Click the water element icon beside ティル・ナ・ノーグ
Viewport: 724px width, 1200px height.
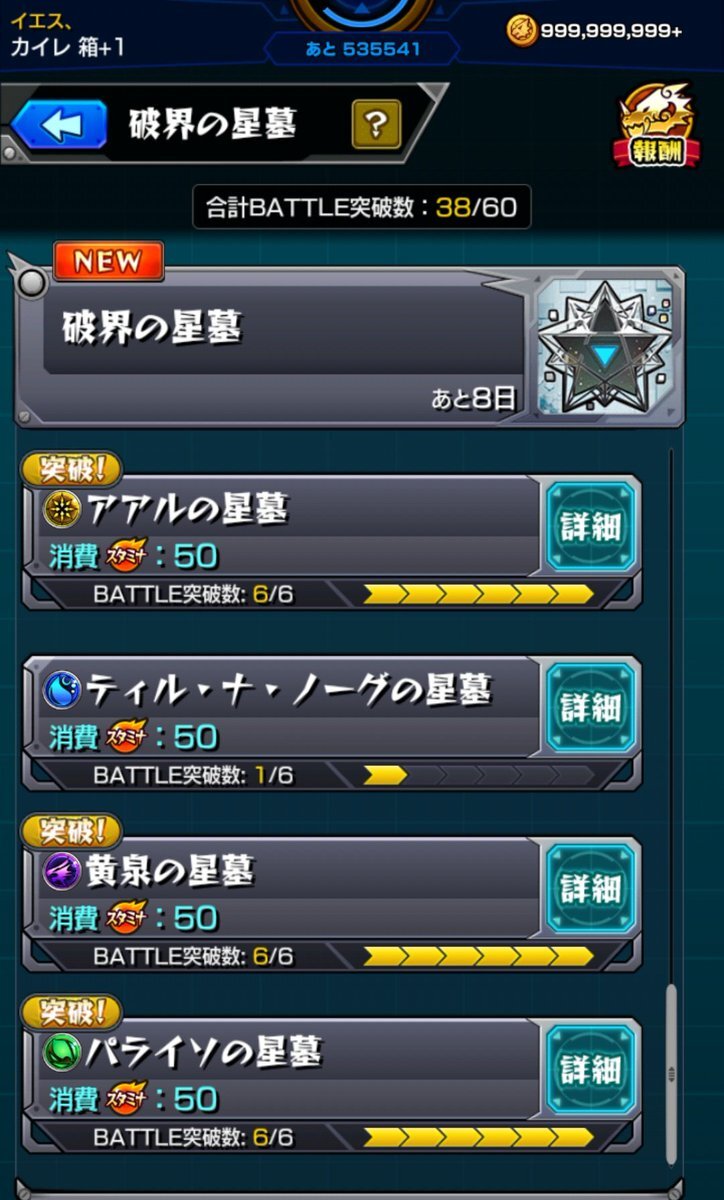(63, 690)
